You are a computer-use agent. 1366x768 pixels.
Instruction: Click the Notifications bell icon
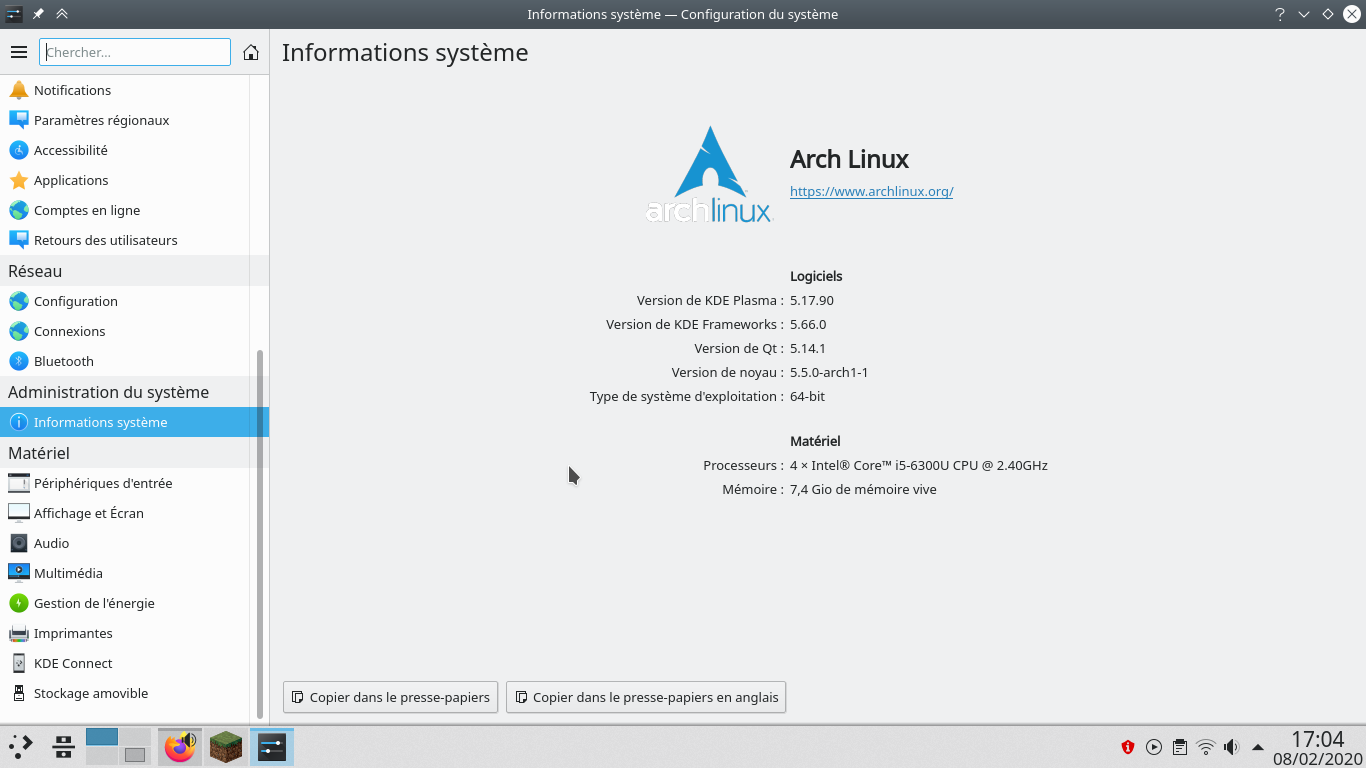click(x=19, y=90)
